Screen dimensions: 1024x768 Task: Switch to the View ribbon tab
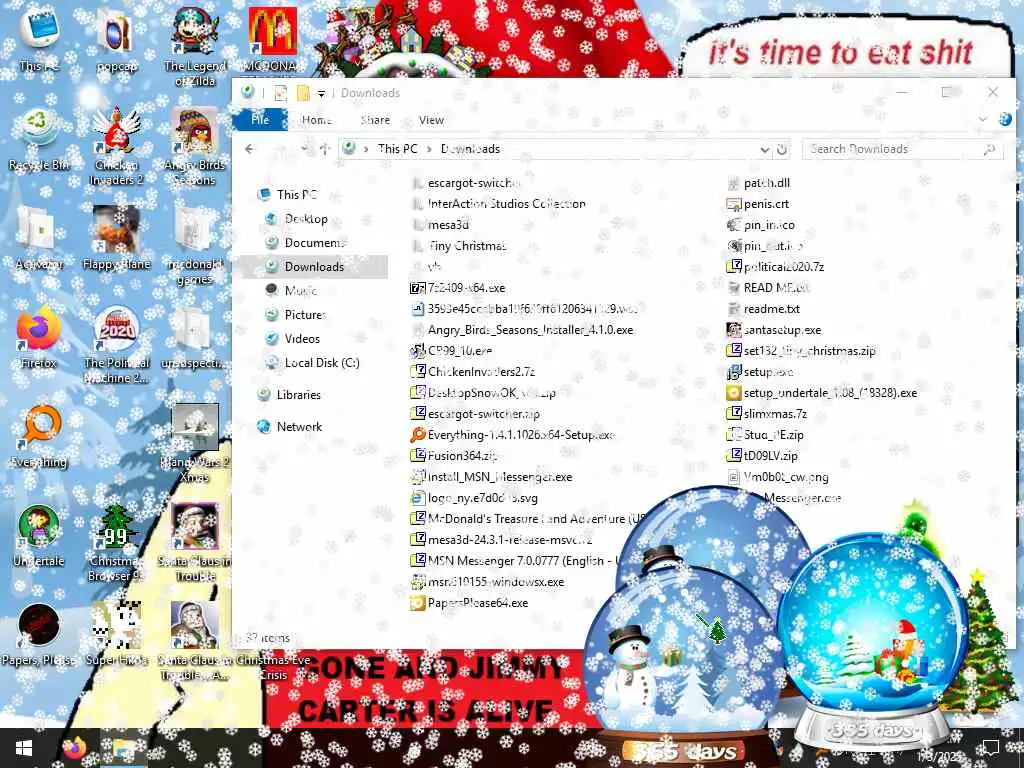coord(431,120)
